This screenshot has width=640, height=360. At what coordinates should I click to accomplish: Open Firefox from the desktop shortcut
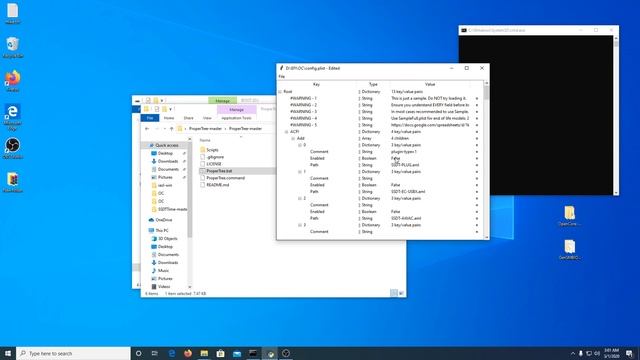click(13, 81)
